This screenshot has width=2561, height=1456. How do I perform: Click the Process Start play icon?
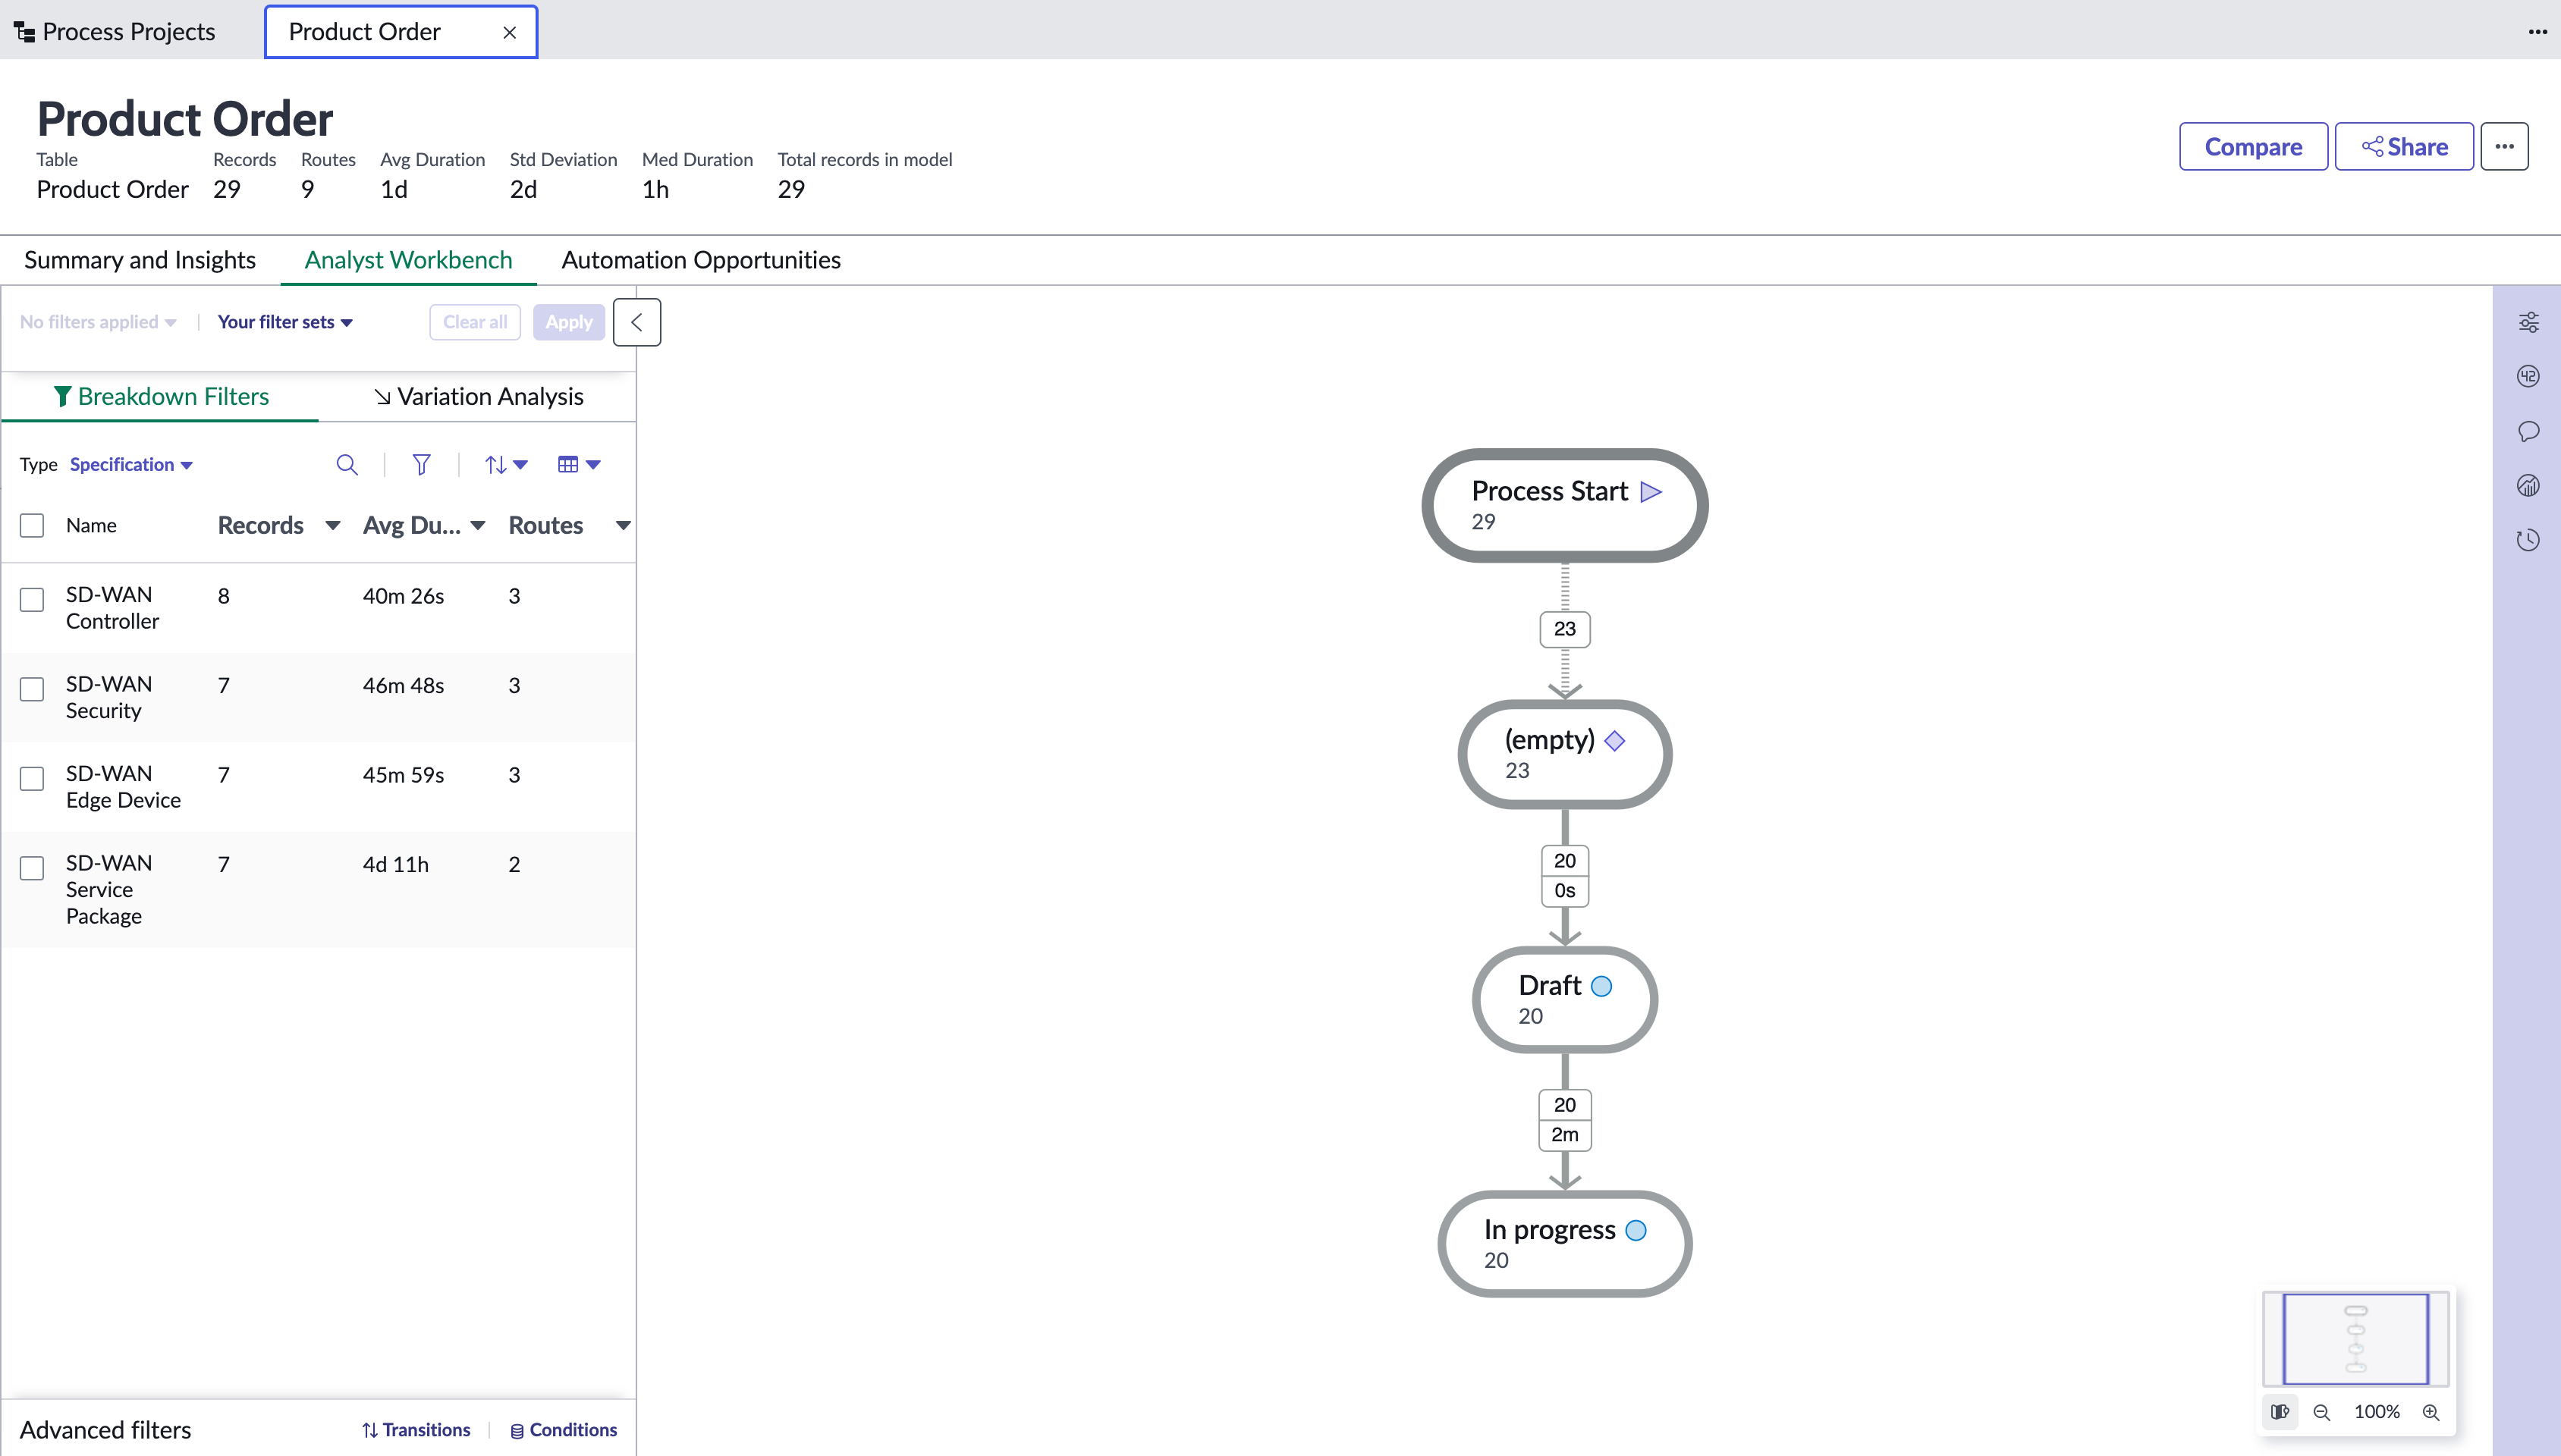[1652, 491]
